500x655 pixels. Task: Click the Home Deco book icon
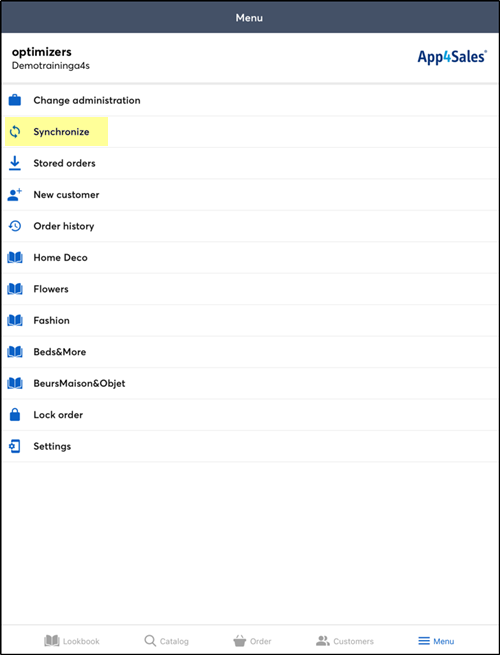(15, 257)
